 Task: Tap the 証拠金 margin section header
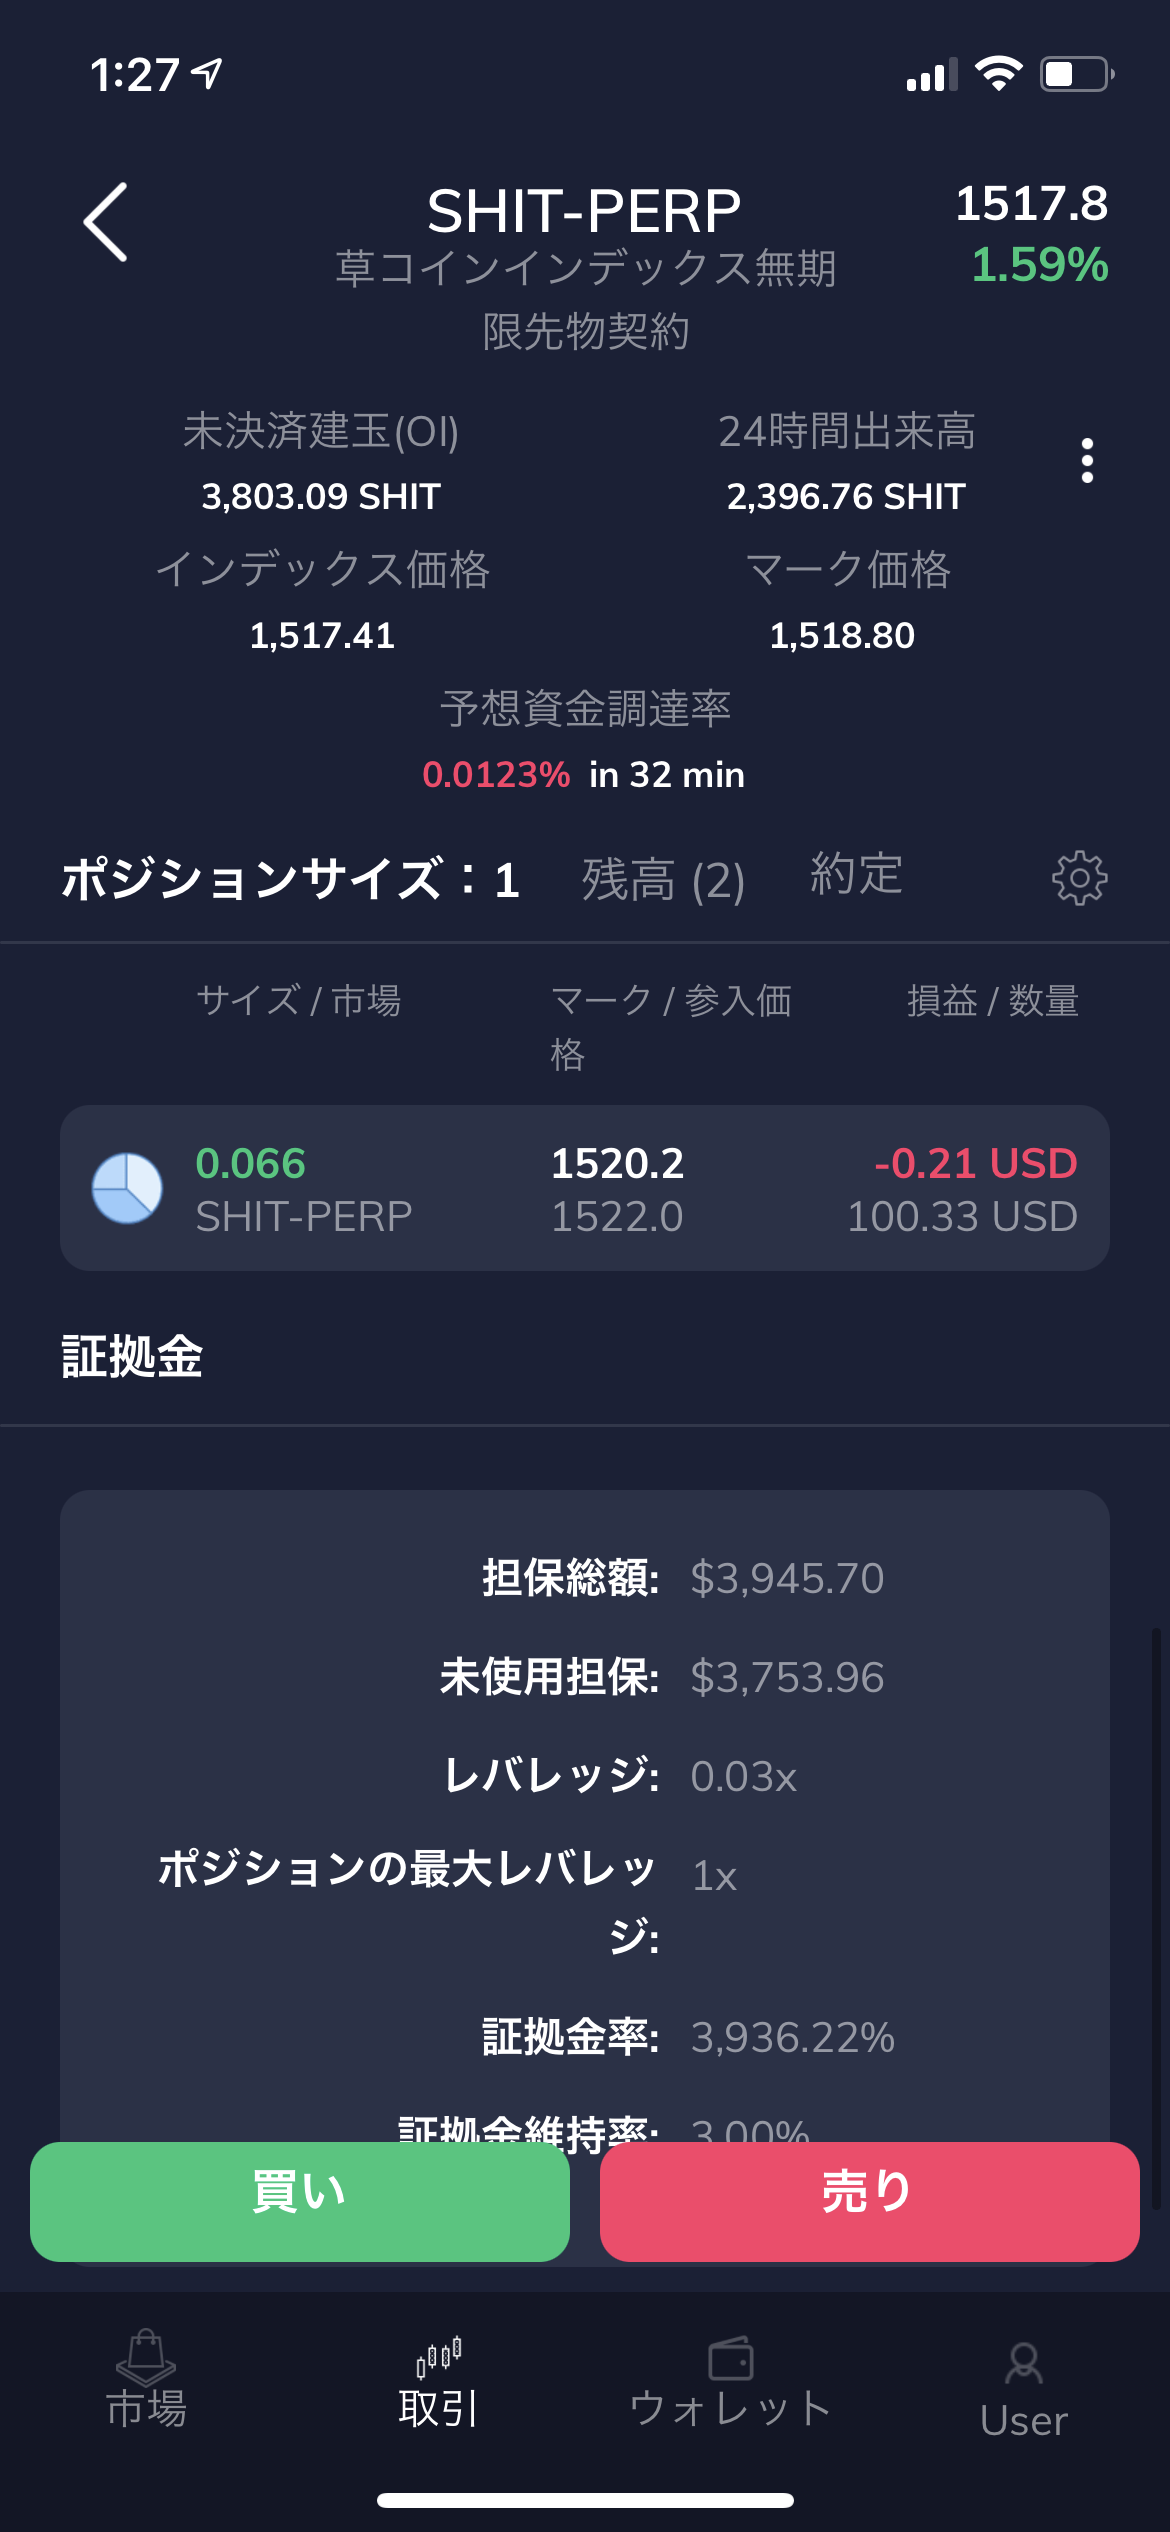coord(132,1357)
